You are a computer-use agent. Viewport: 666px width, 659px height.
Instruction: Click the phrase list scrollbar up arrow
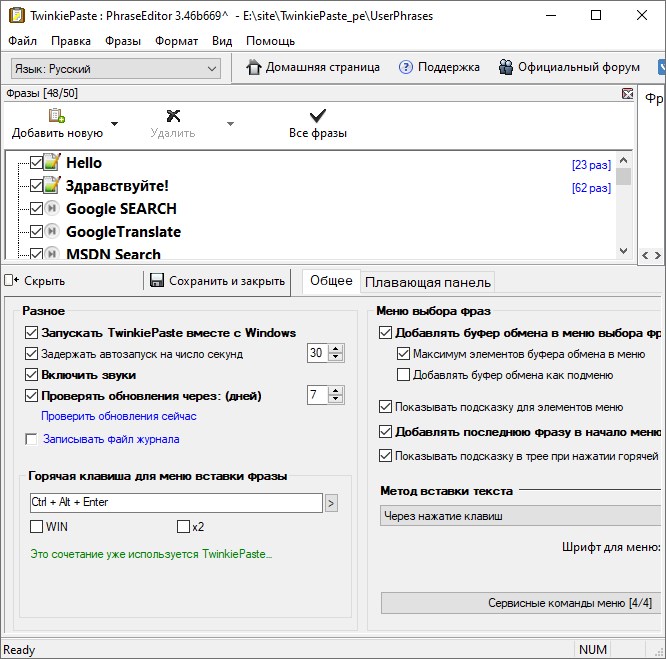coord(623,160)
